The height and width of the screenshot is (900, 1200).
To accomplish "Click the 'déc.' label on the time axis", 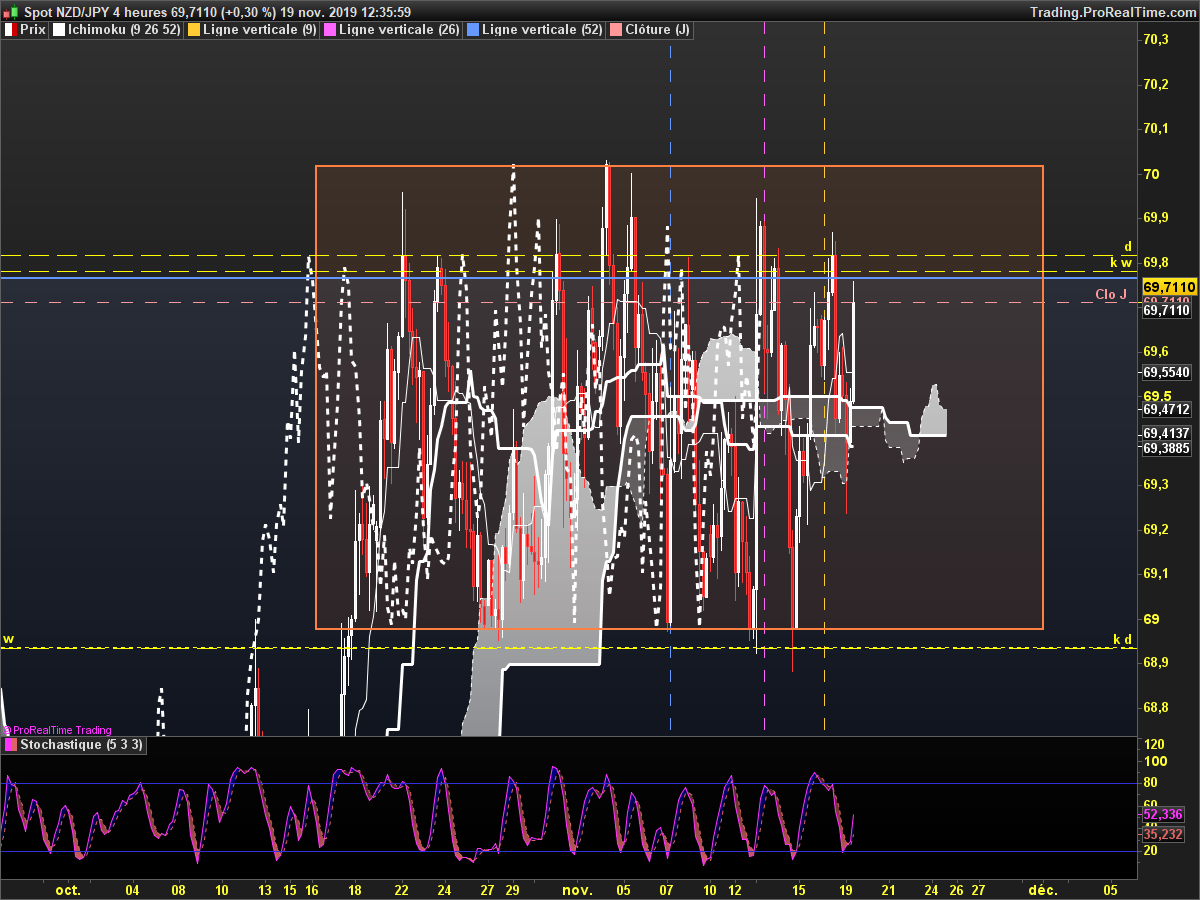I will pyautogui.click(x=1043, y=889).
